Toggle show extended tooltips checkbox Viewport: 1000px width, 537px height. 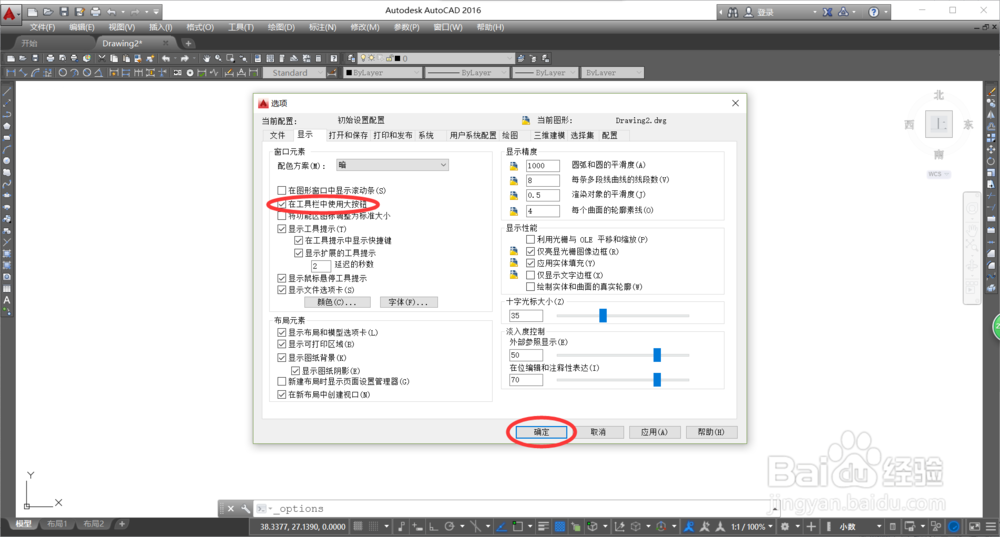click(298, 253)
